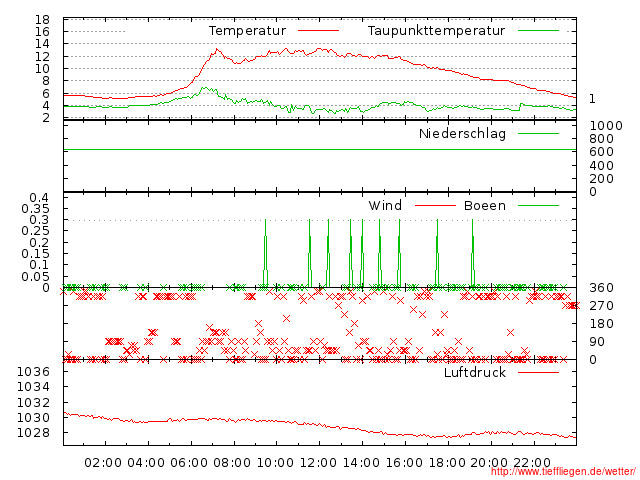Click the 90 wind direction axis value
This screenshot has width=640, height=480.
coord(597,342)
